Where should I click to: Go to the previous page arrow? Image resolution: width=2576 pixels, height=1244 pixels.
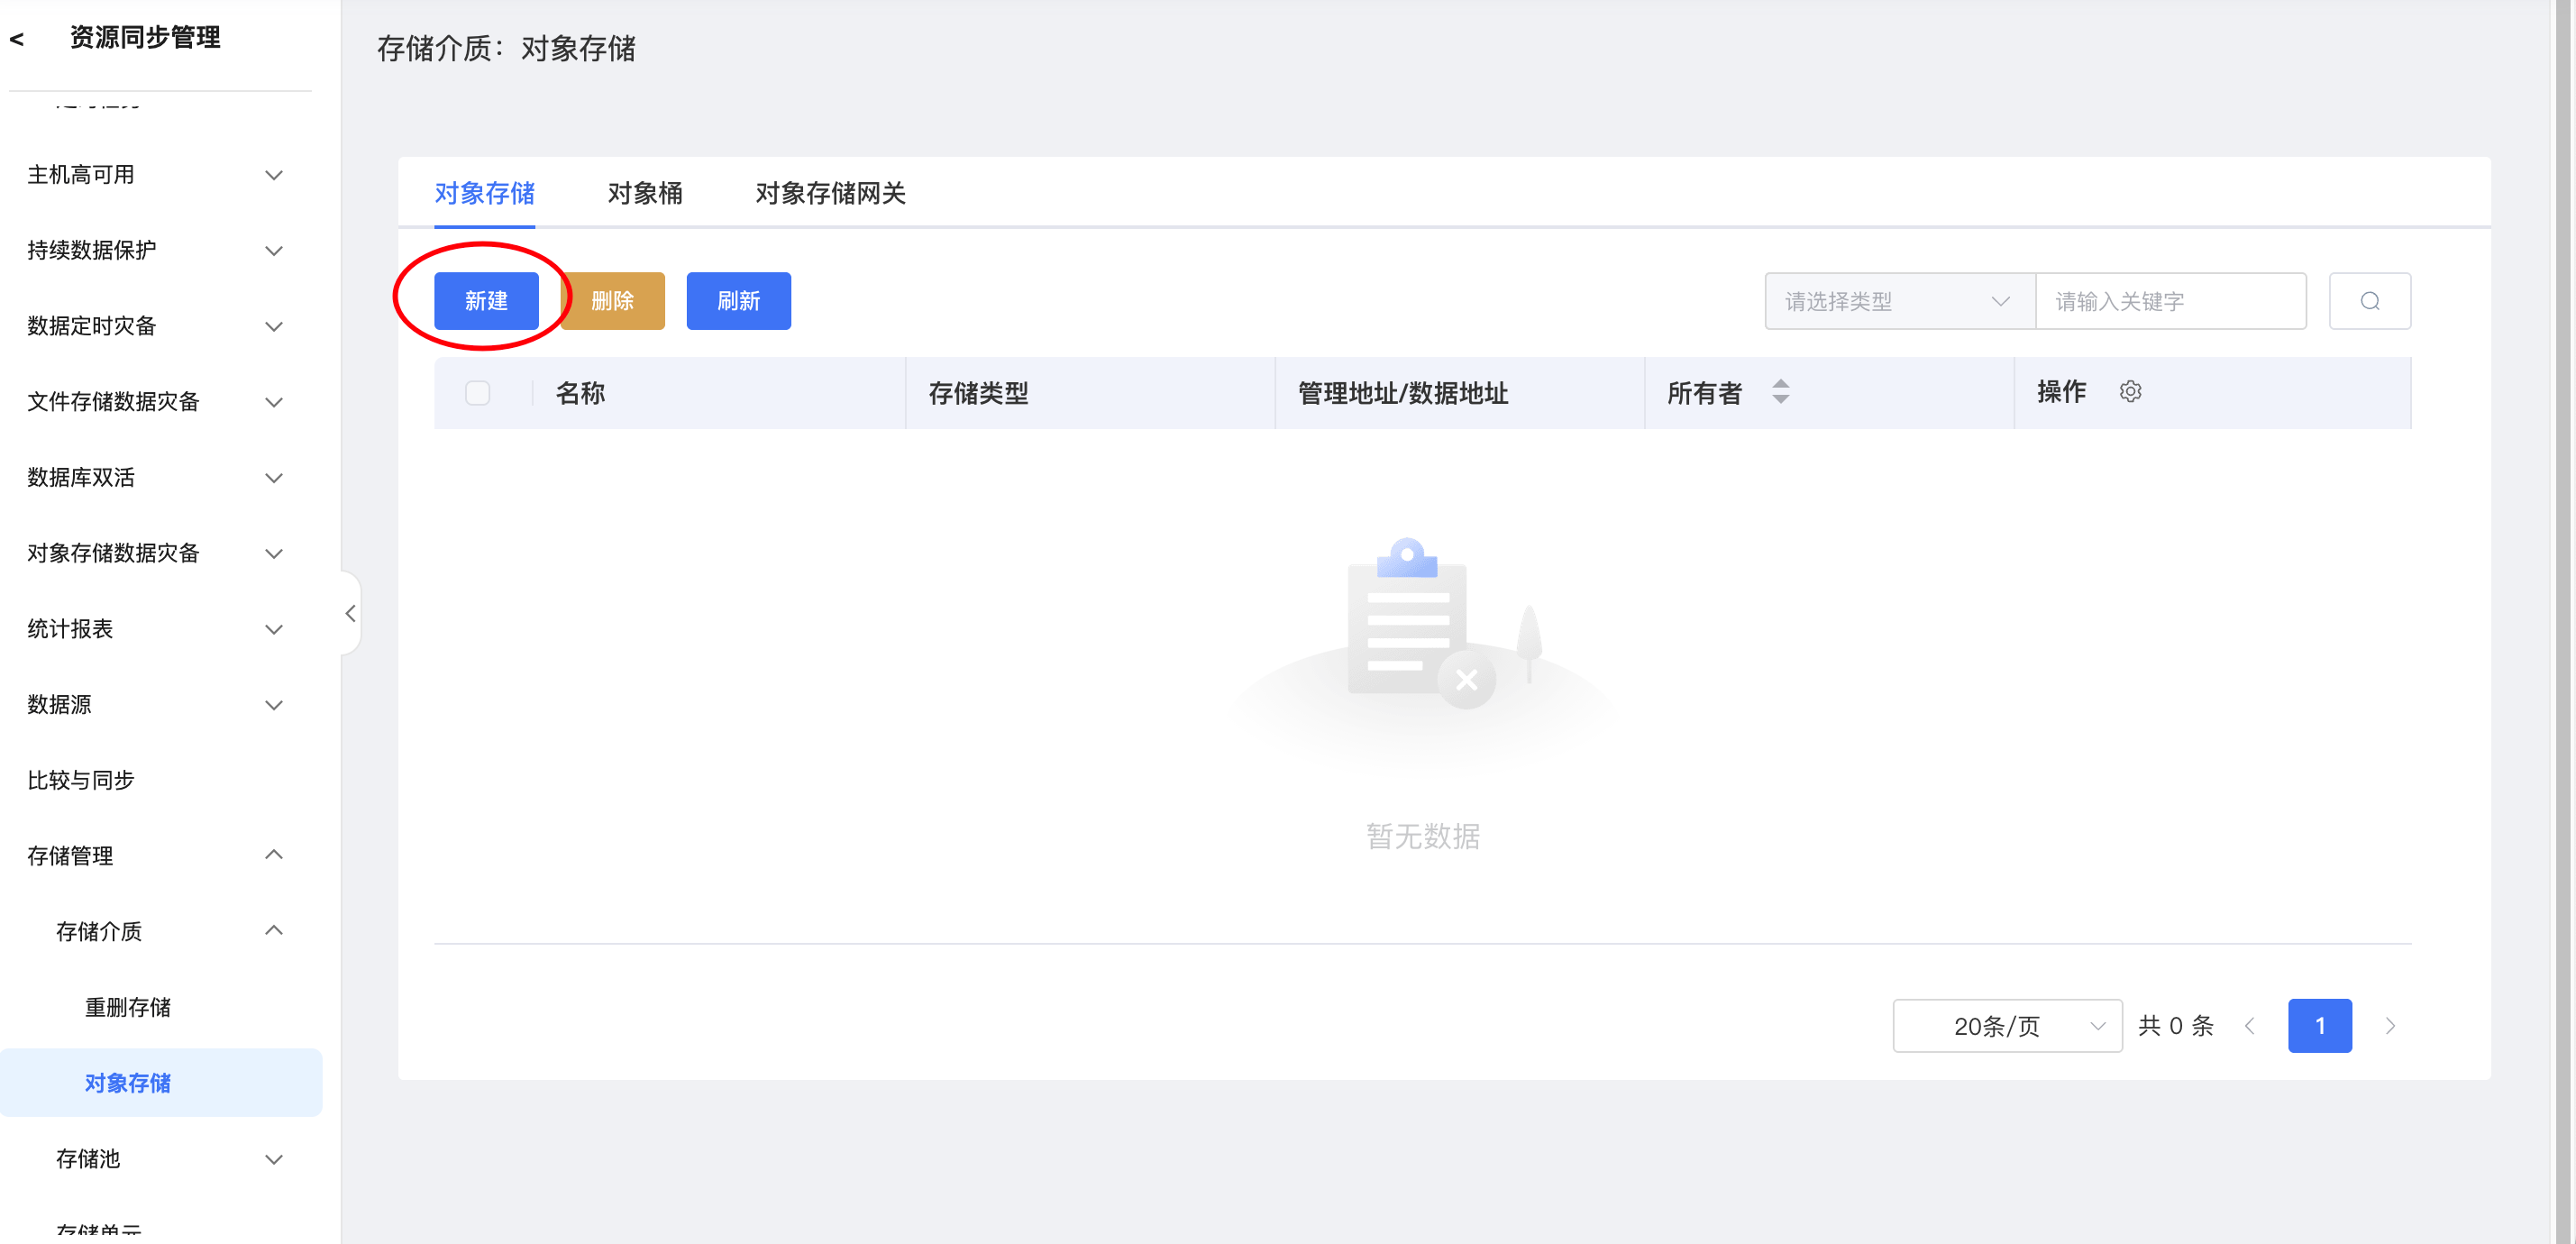2250,1026
